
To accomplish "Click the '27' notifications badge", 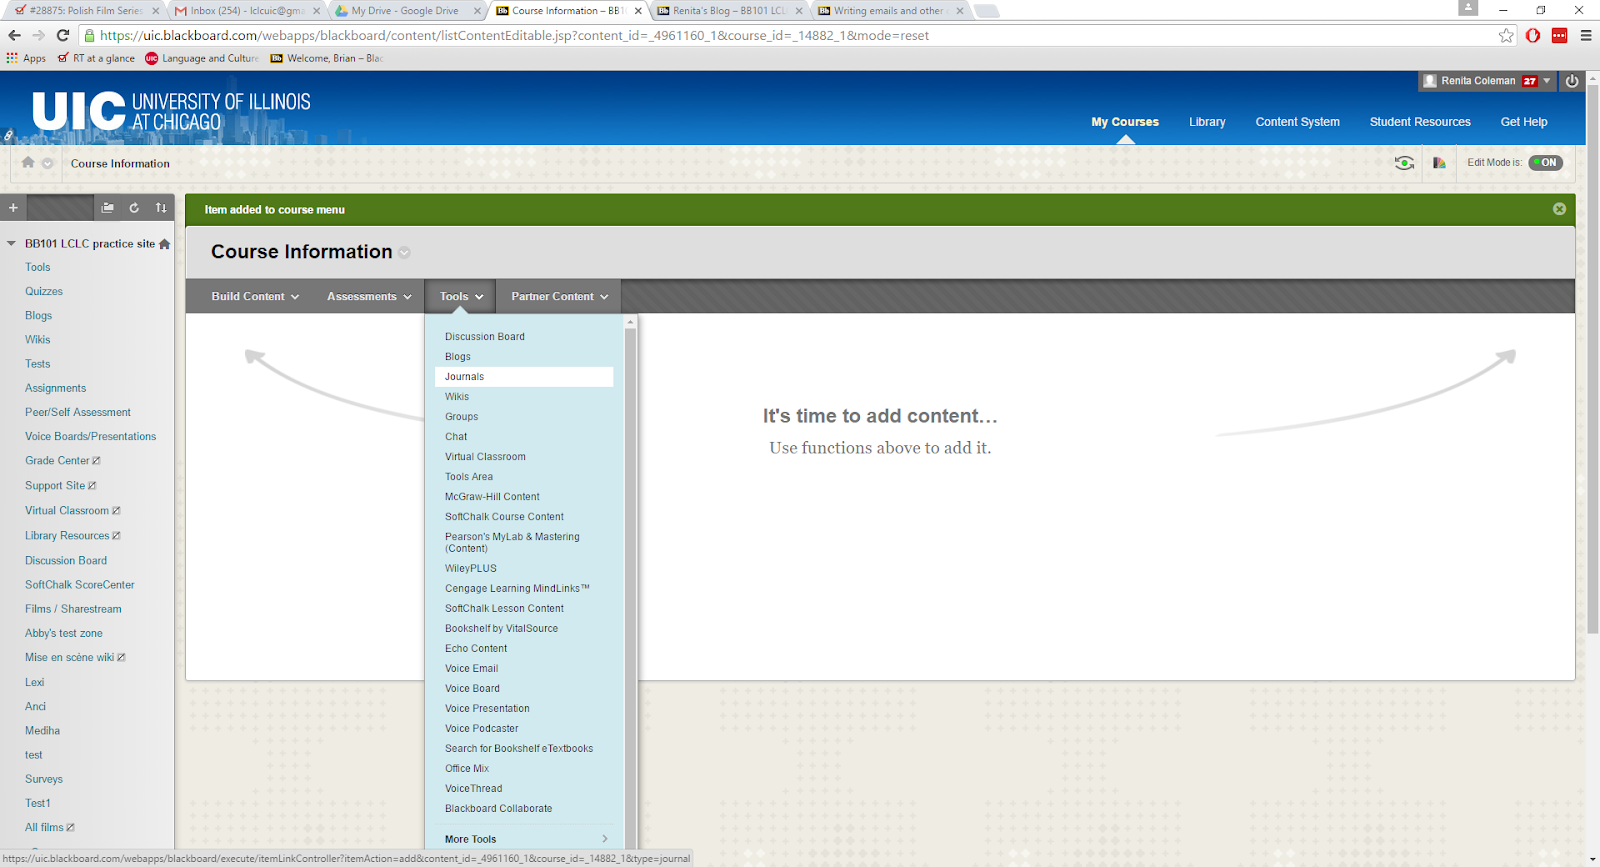I will [x=1530, y=82].
